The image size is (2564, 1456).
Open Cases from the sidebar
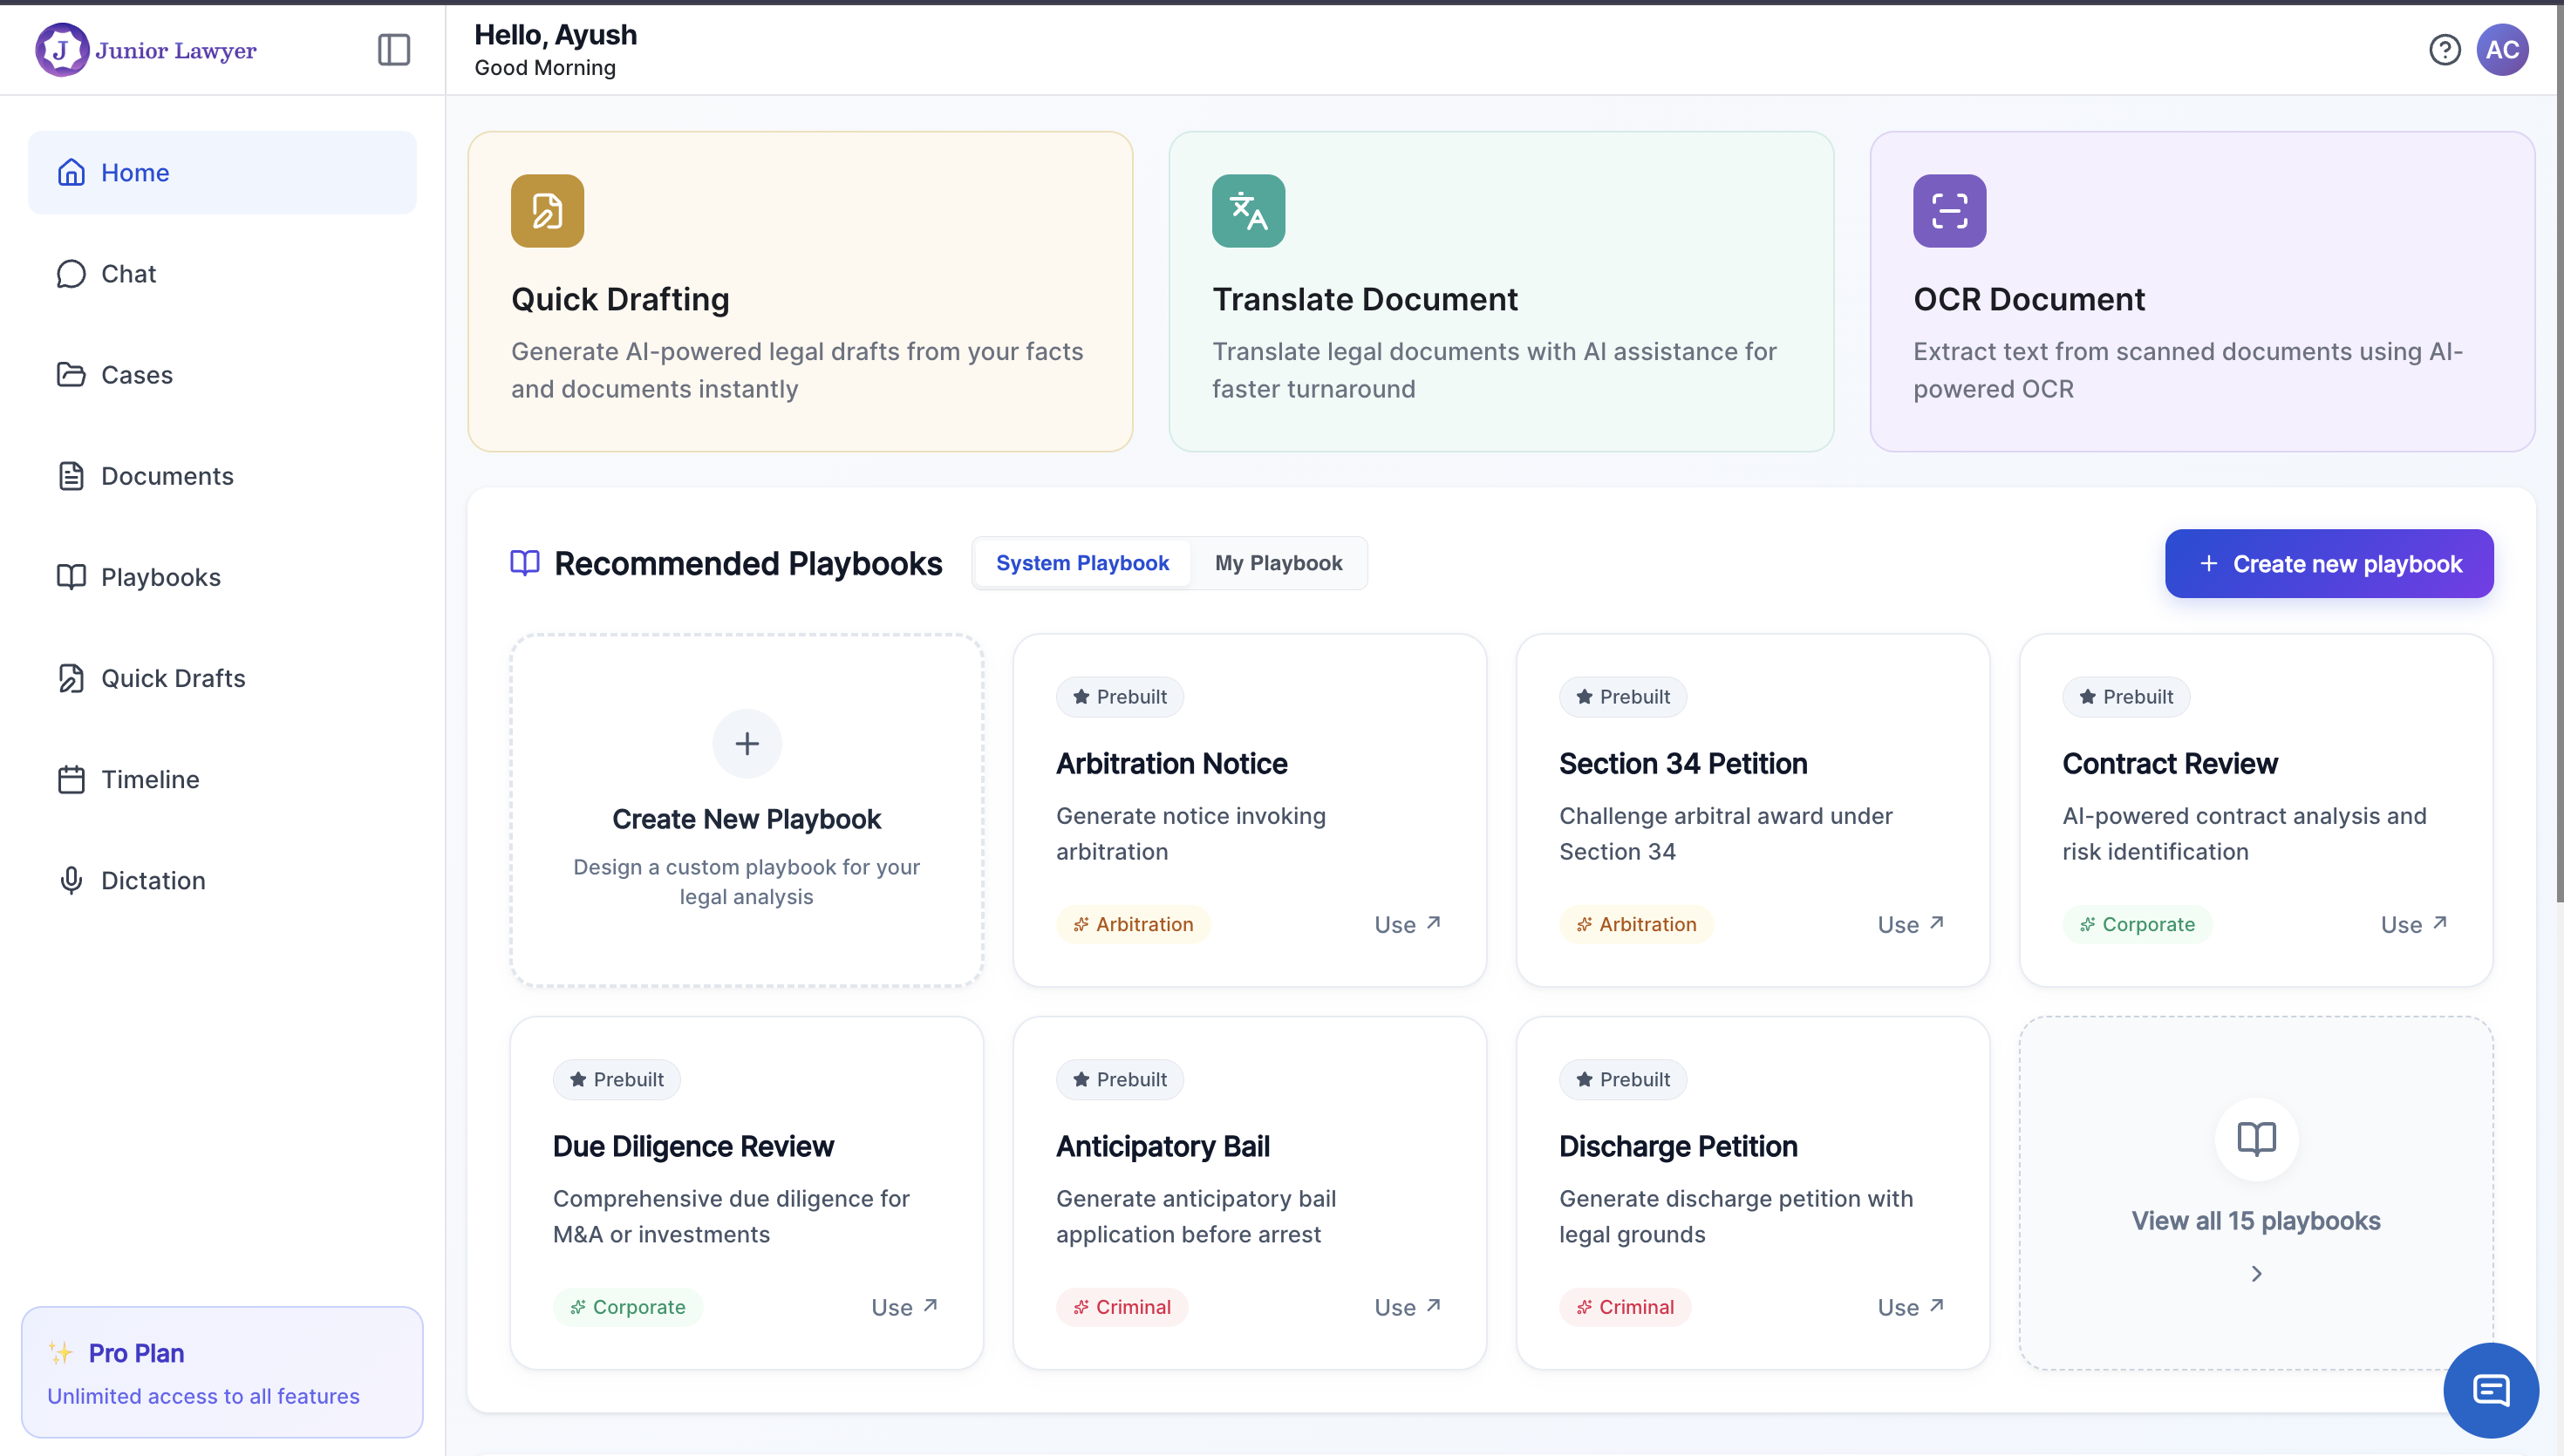pyautogui.click(x=222, y=375)
